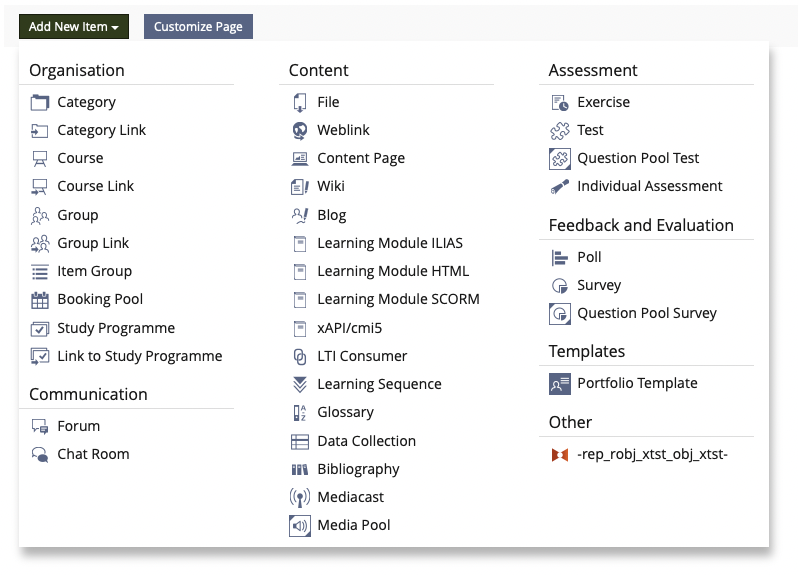Select Course from the Organisation list
Image resolution: width=798 pixels, height=575 pixels.
point(80,158)
